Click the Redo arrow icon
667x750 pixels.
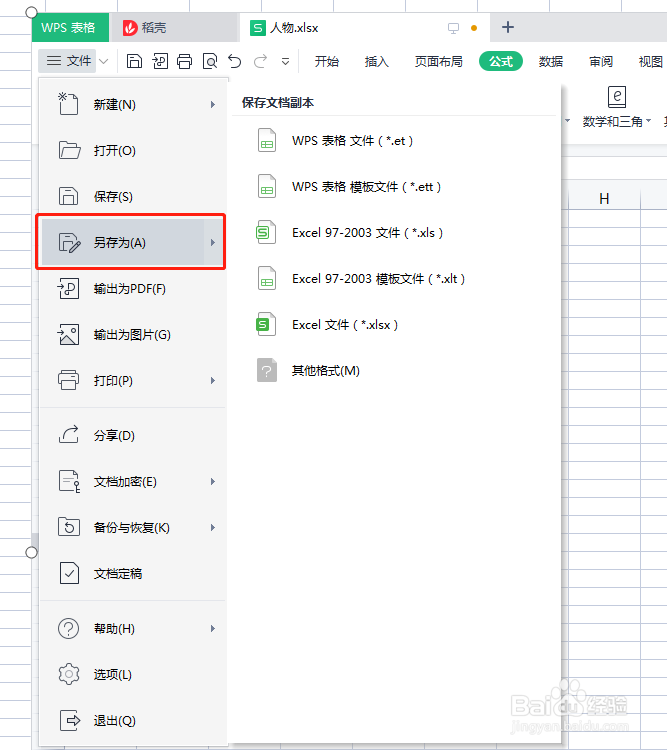pyautogui.click(x=260, y=61)
